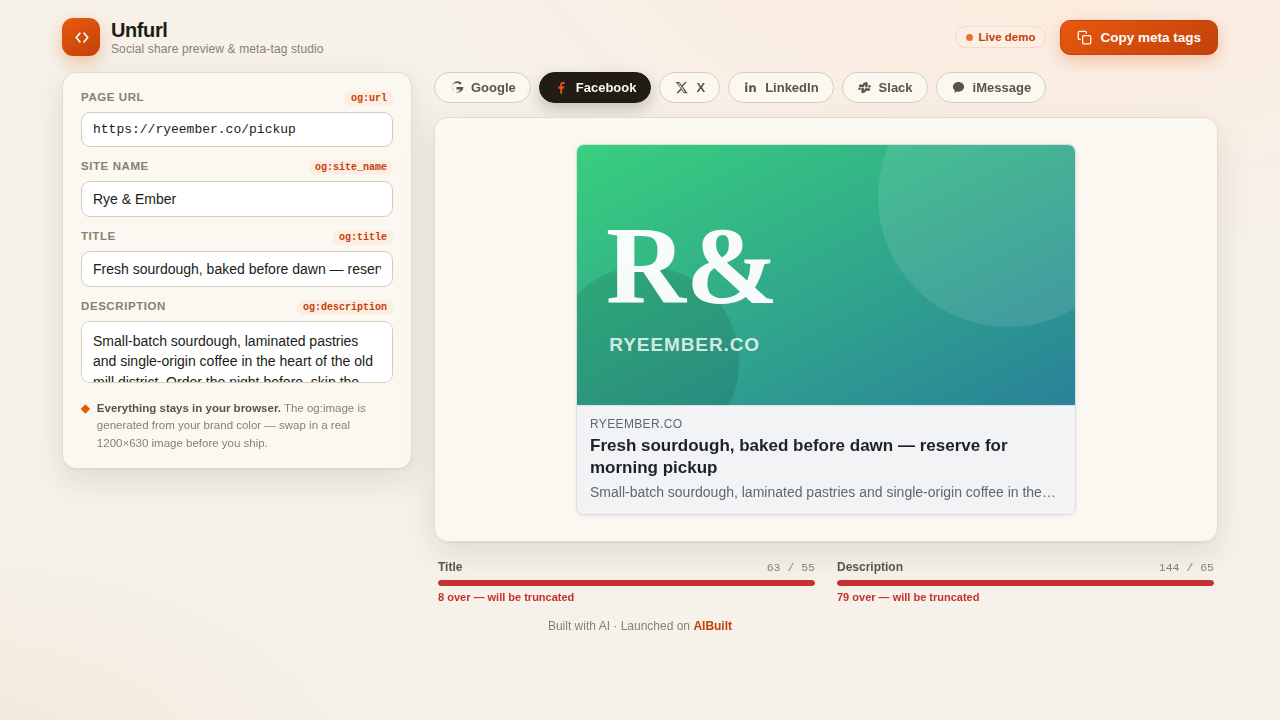The height and width of the screenshot is (720, 1280).
Task: Click the Title length progress bar
Action: pyautogui.click(x=626, y=583)
